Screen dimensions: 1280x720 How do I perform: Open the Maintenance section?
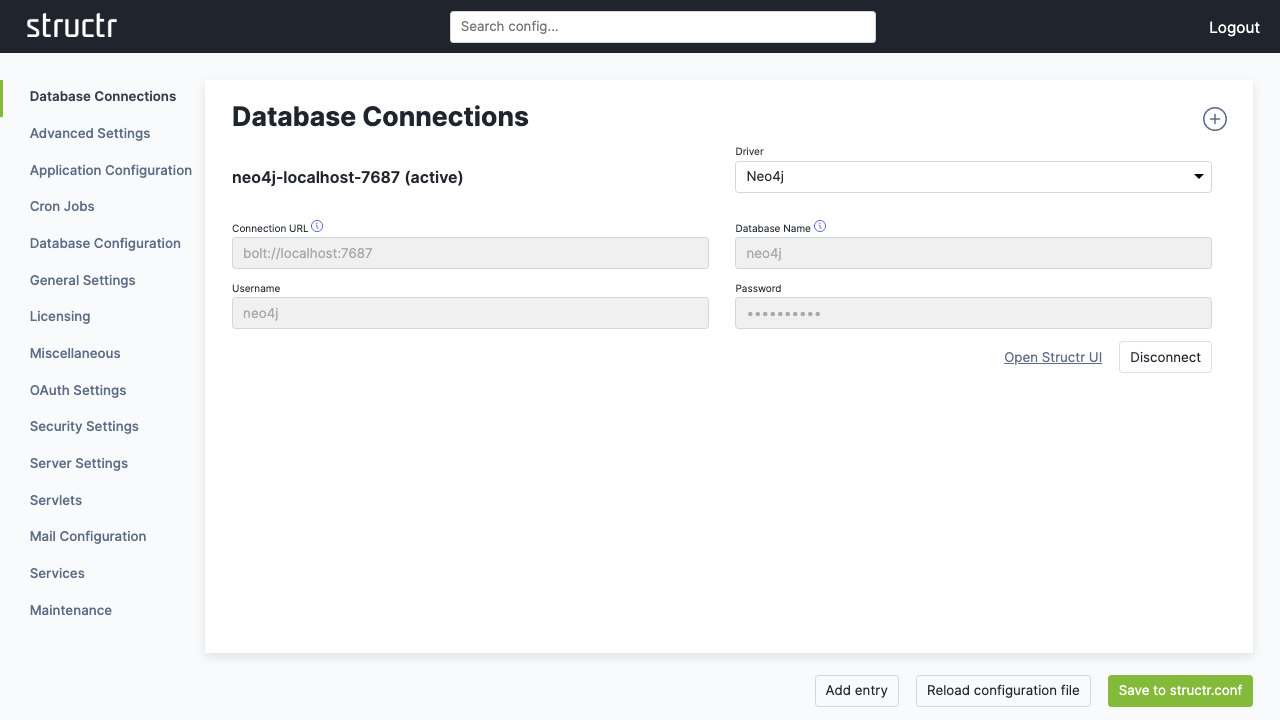pos(70,610)
